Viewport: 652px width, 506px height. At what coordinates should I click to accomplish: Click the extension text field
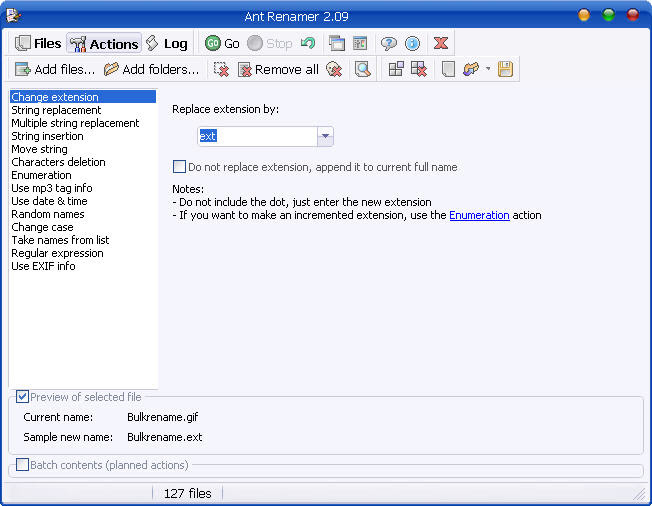point(257,136)
